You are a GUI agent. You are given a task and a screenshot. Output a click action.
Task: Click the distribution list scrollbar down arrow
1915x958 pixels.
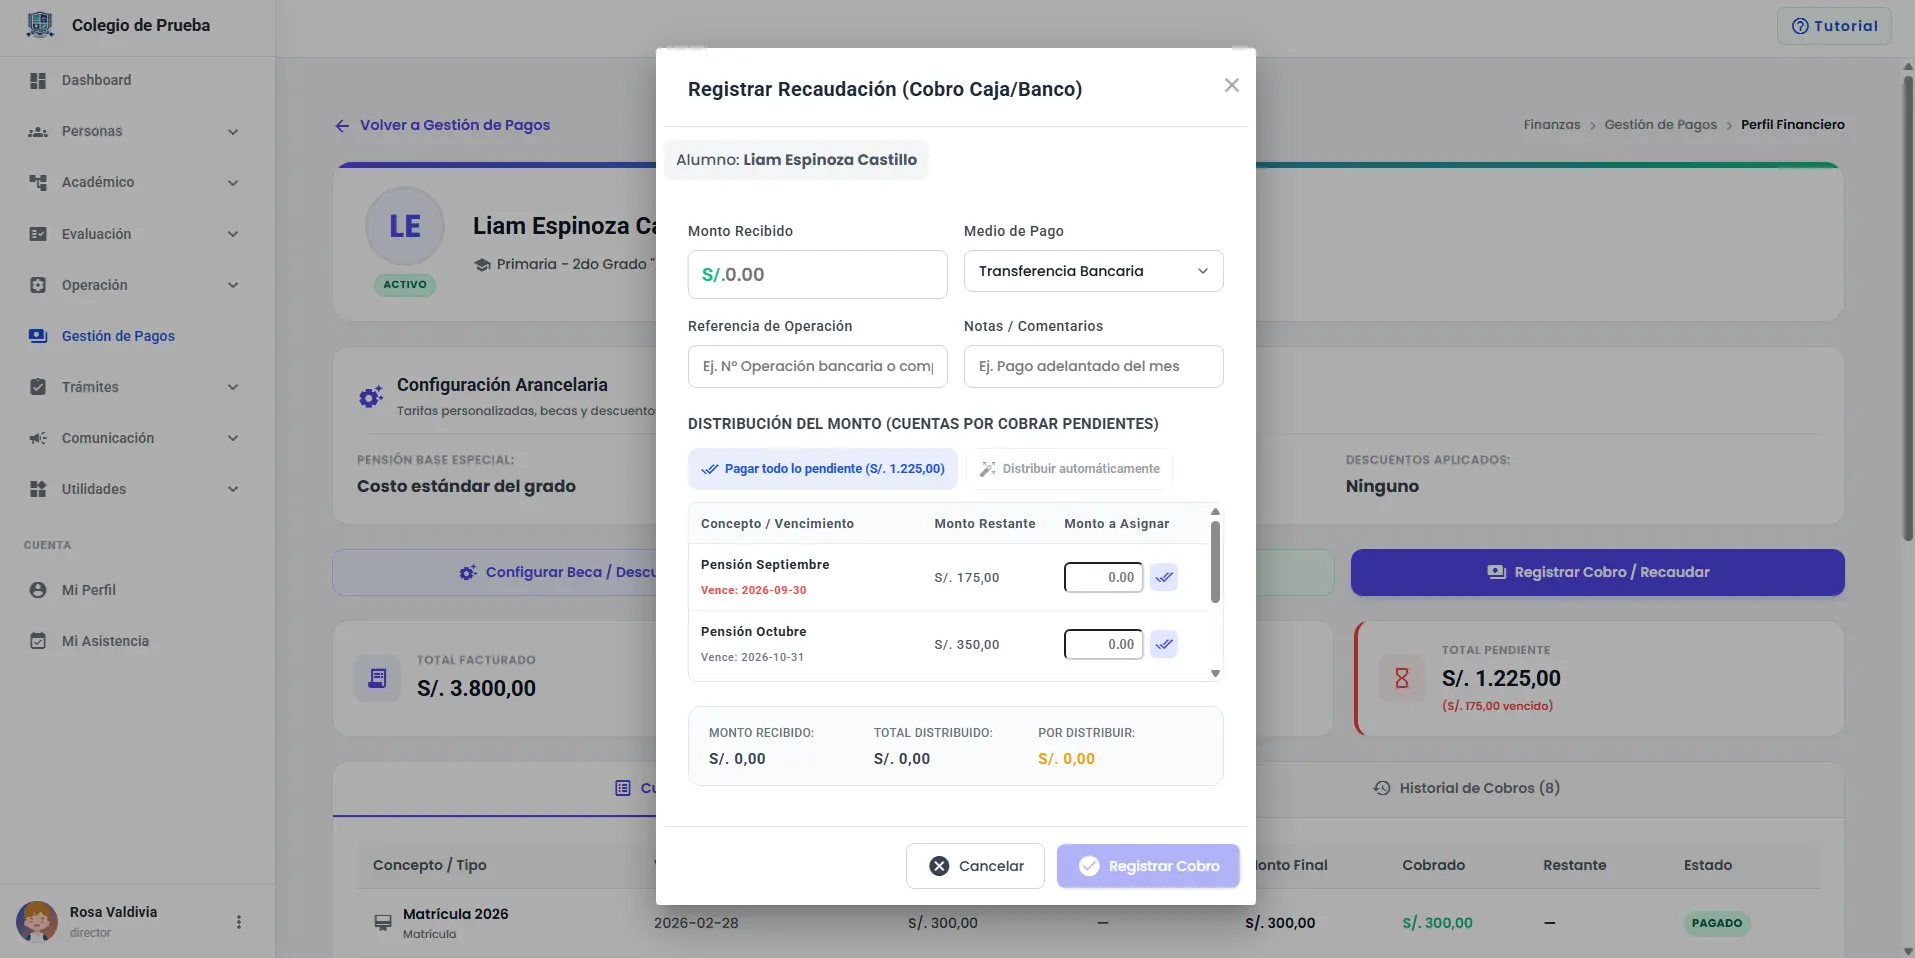[x=1215, y=674]
